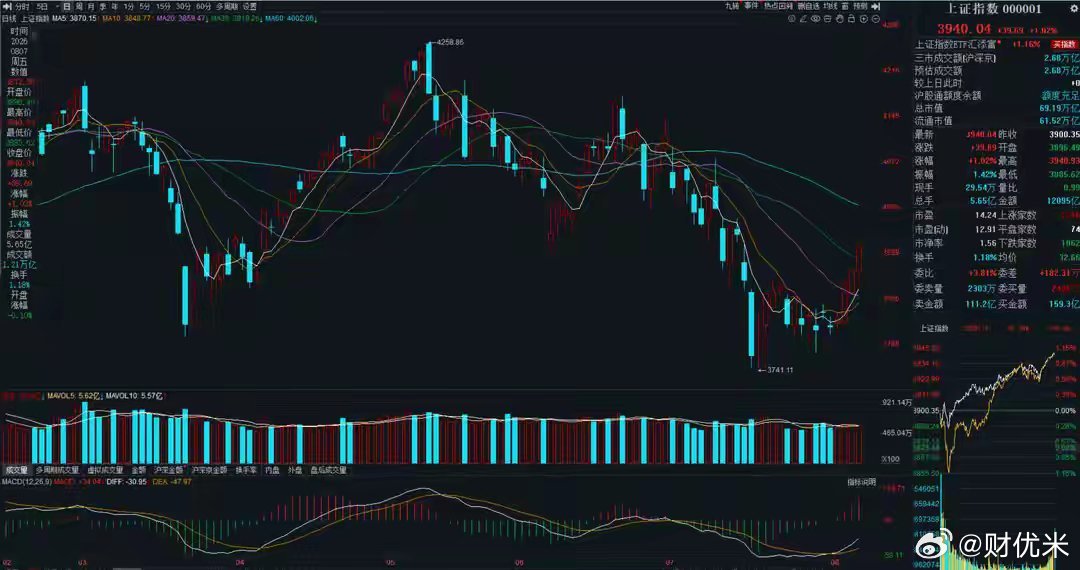
Task: Click the zoom-in plus circle icon
Action: 864,19
